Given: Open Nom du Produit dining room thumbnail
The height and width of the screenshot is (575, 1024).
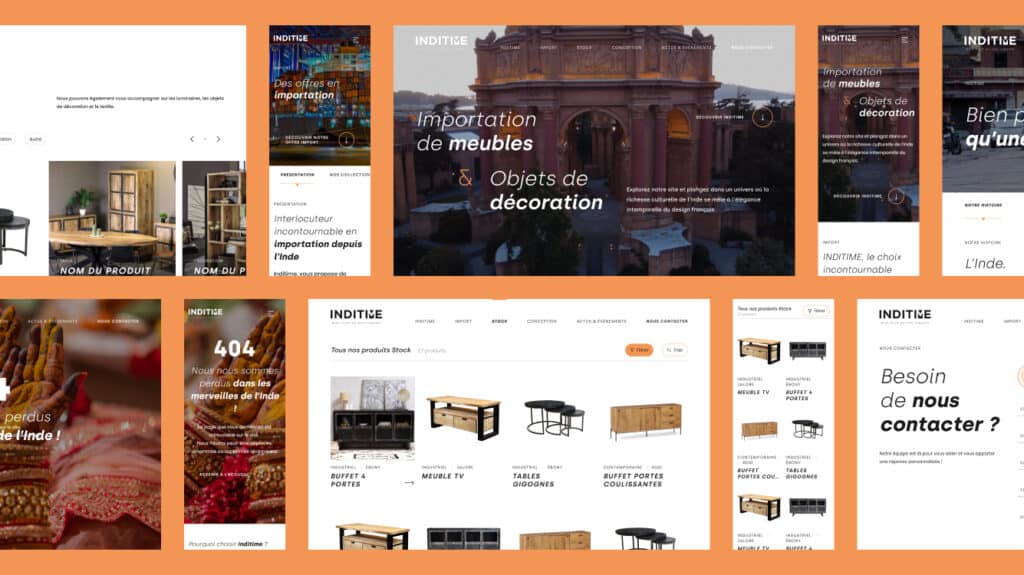Looking at the screenshot, I should (112, 218).
